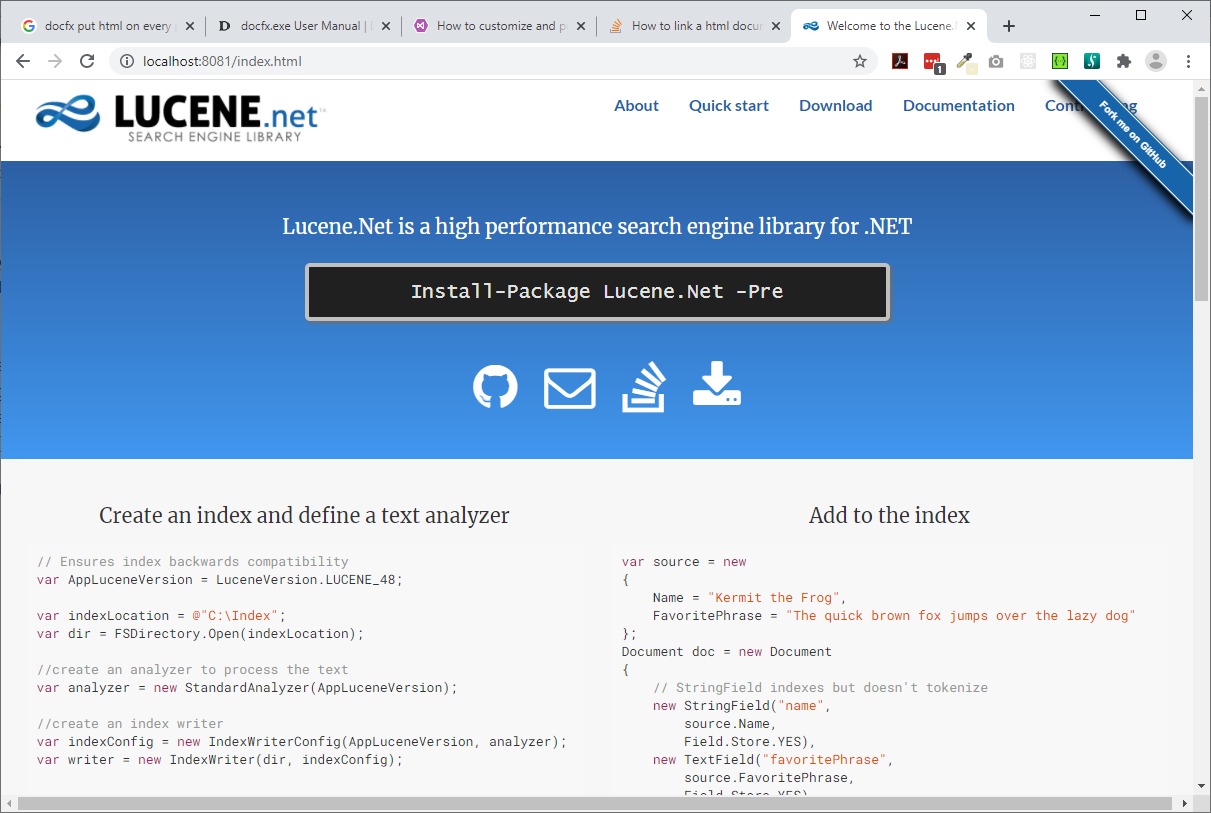Open the Chrome Extensions puzzle menu

(1124, 61)
